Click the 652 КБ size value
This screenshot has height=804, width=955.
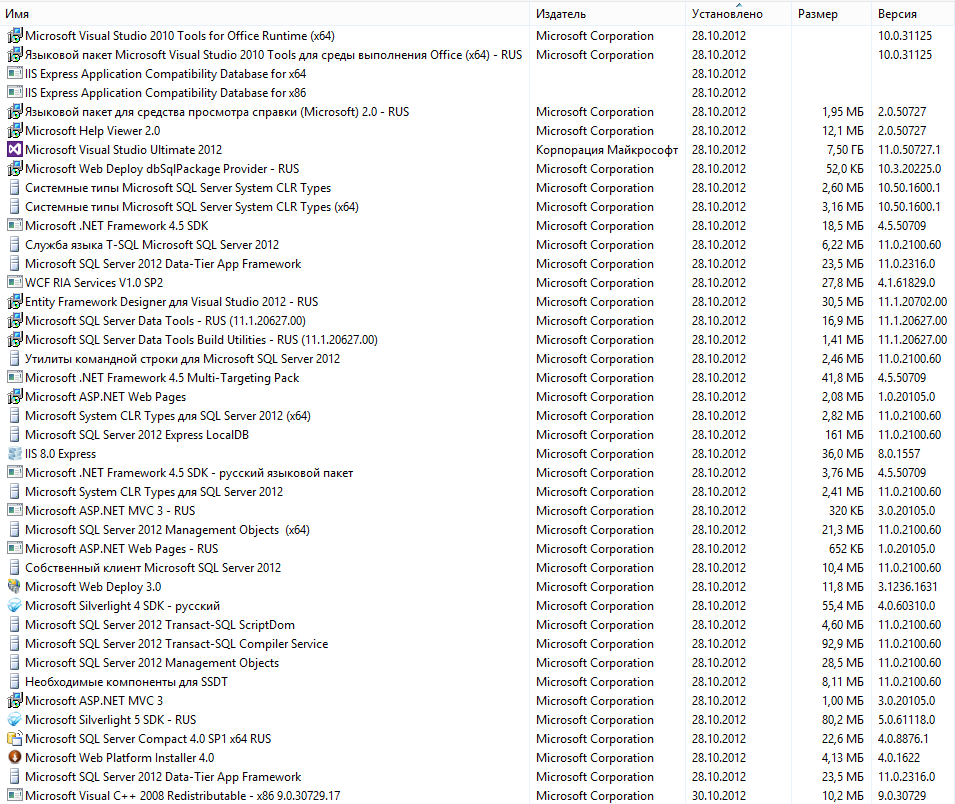coord(846,549)
